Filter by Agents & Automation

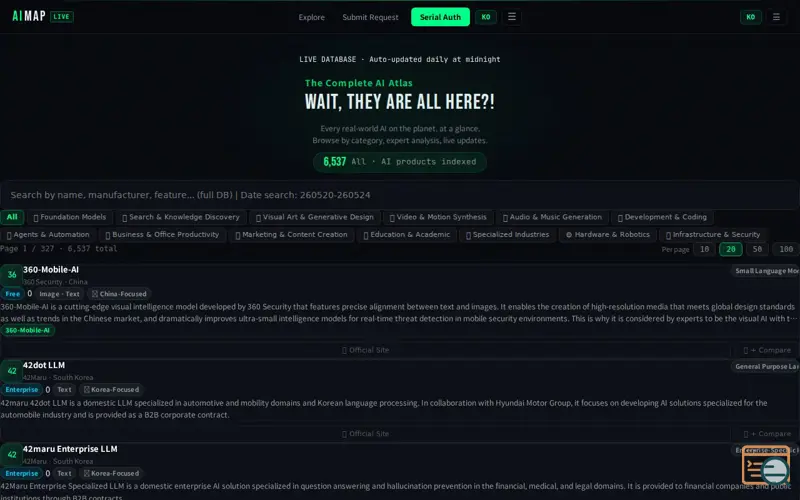click(x=48, y=235)
